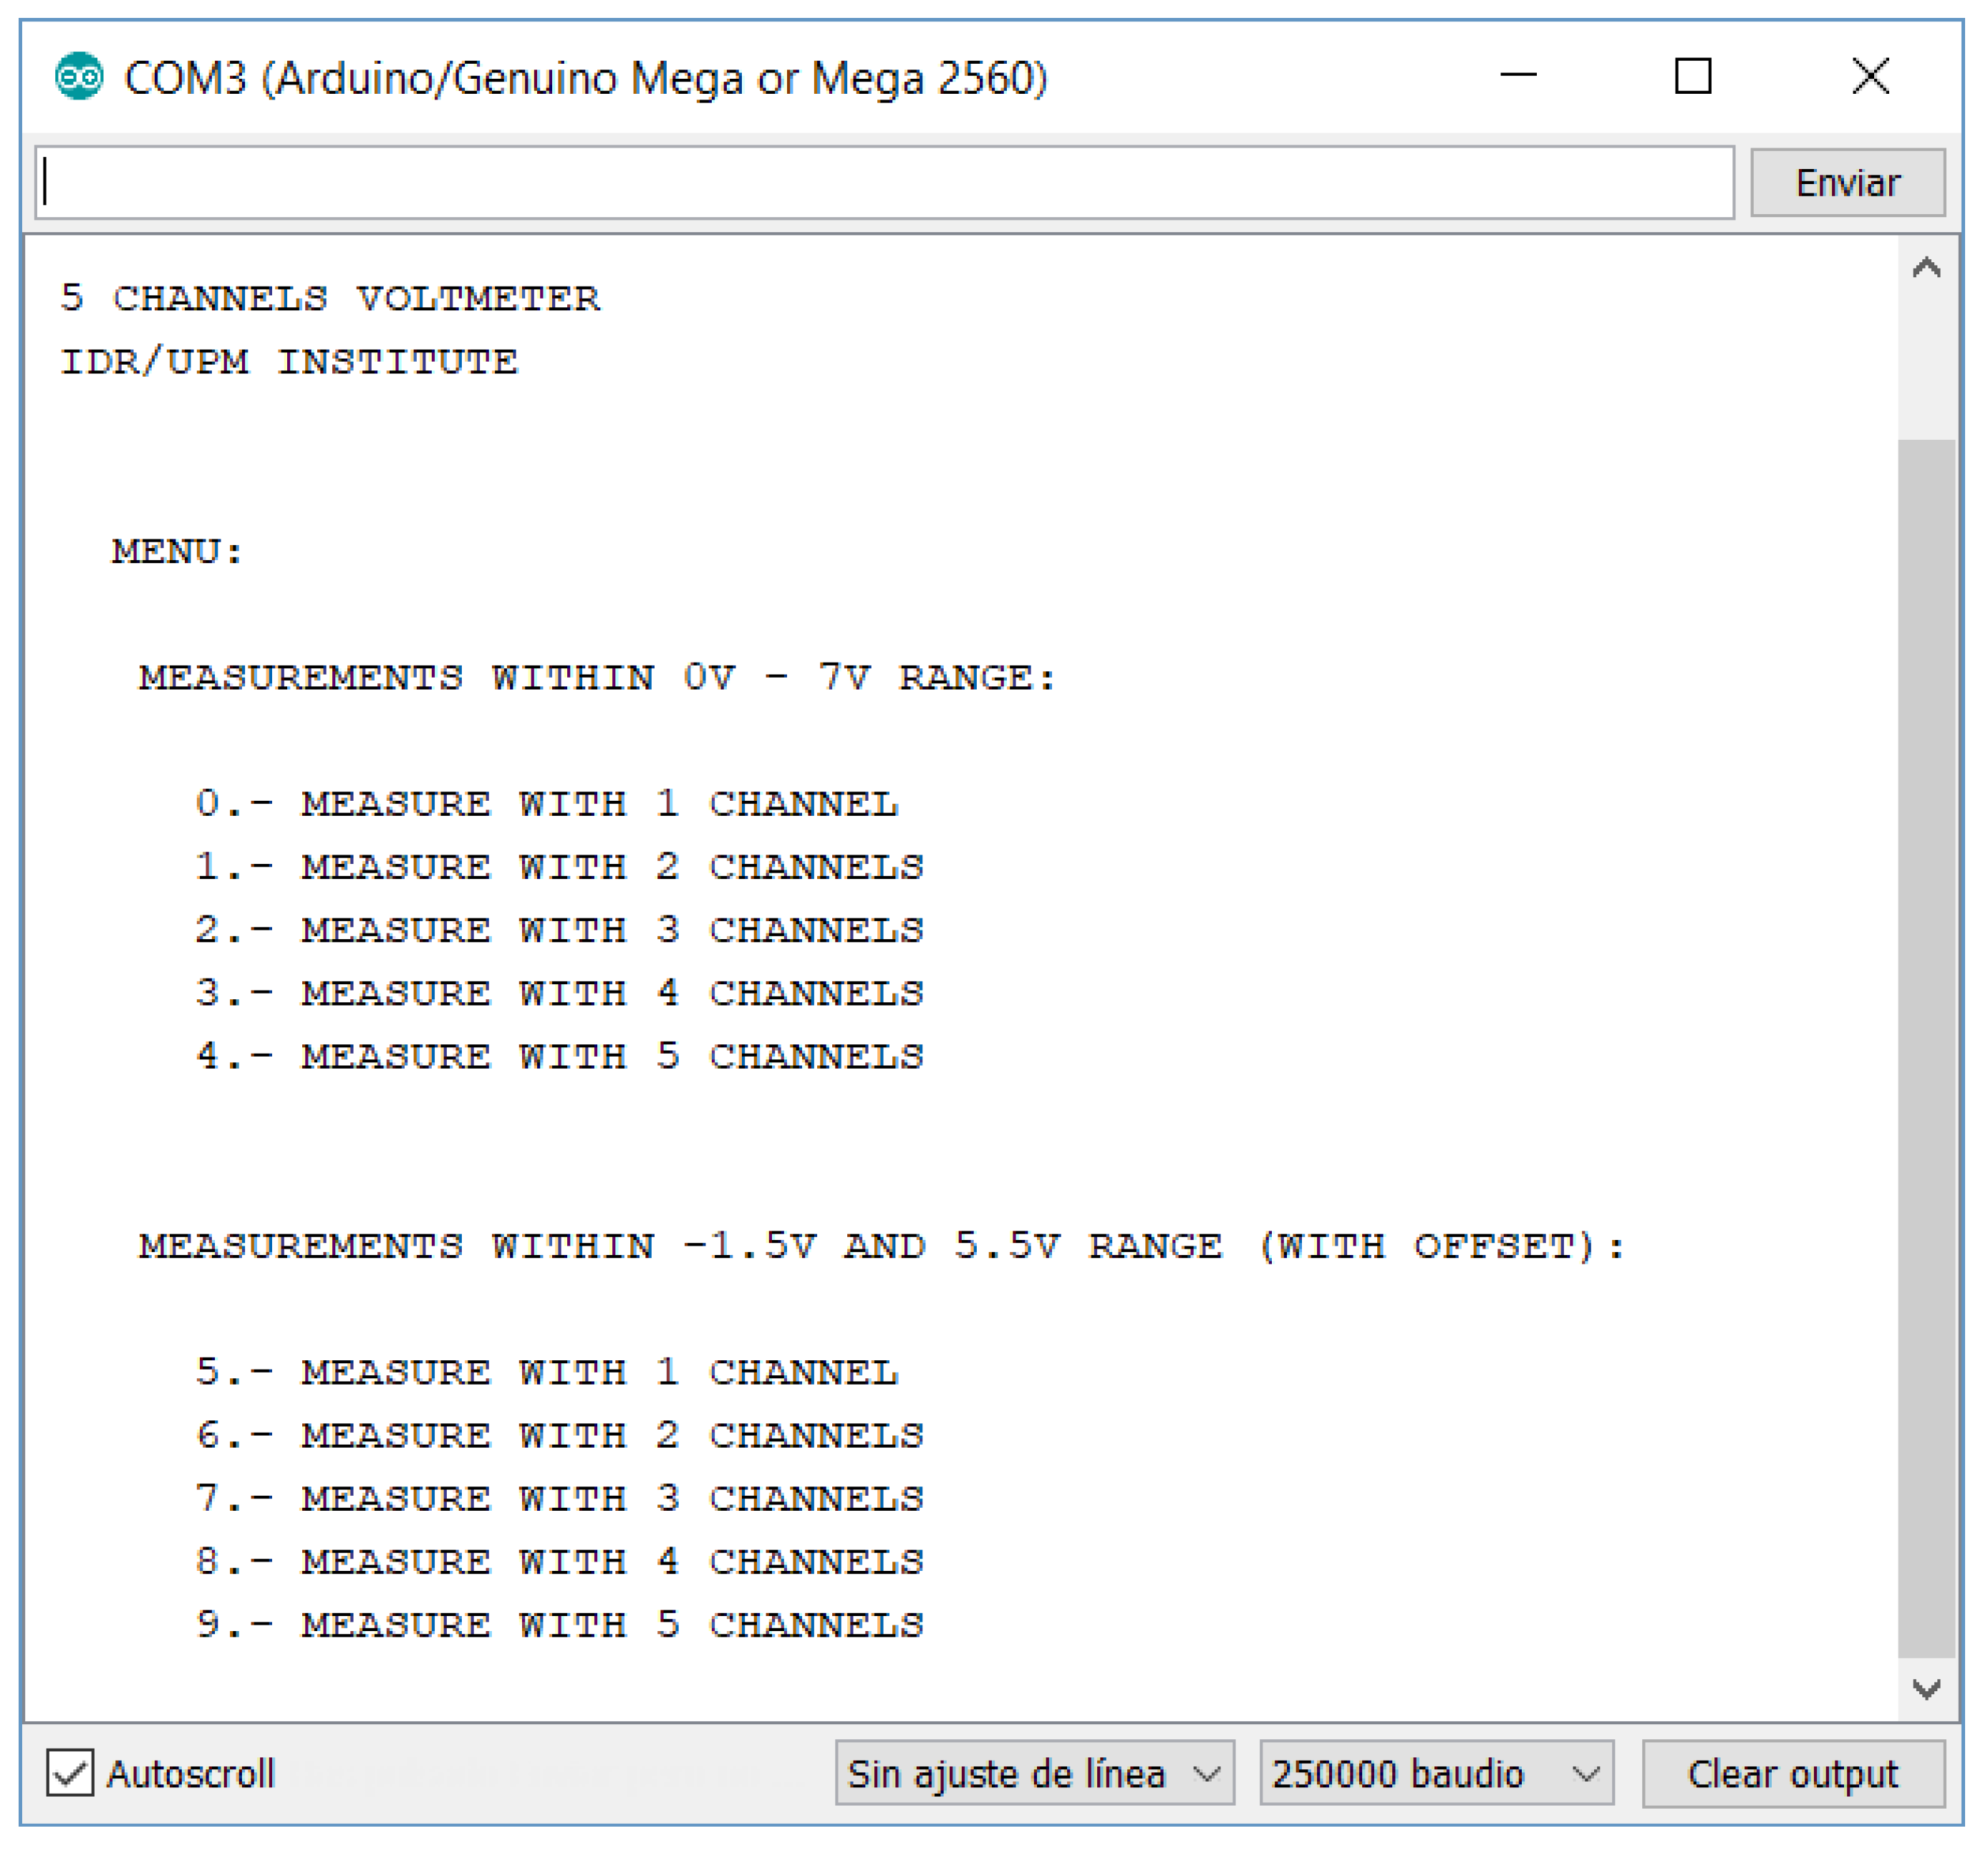The width and height of the screenshot is (1988, 1856).
Task: Close the COM3 serial monitor window
Action: 1870,76
